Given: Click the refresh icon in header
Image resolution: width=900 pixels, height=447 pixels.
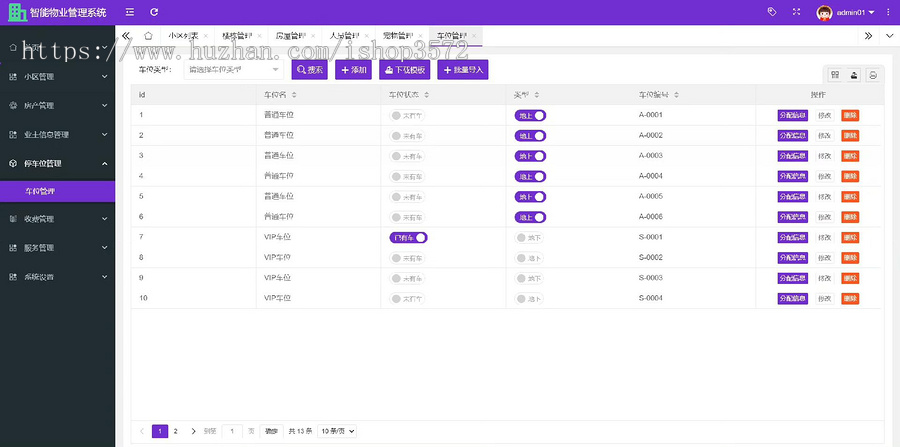Looking at the screenshot, I should (x=154, y=12).
